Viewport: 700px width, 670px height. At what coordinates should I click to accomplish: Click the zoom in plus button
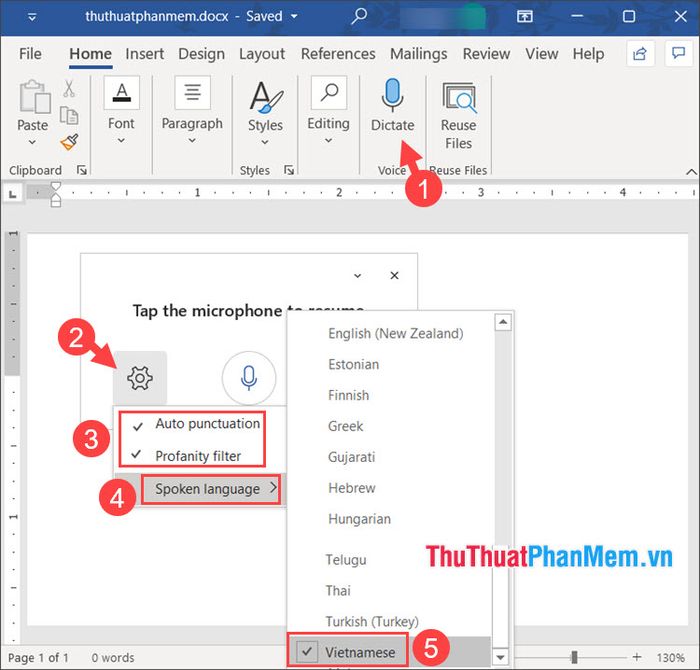[637, 657]
